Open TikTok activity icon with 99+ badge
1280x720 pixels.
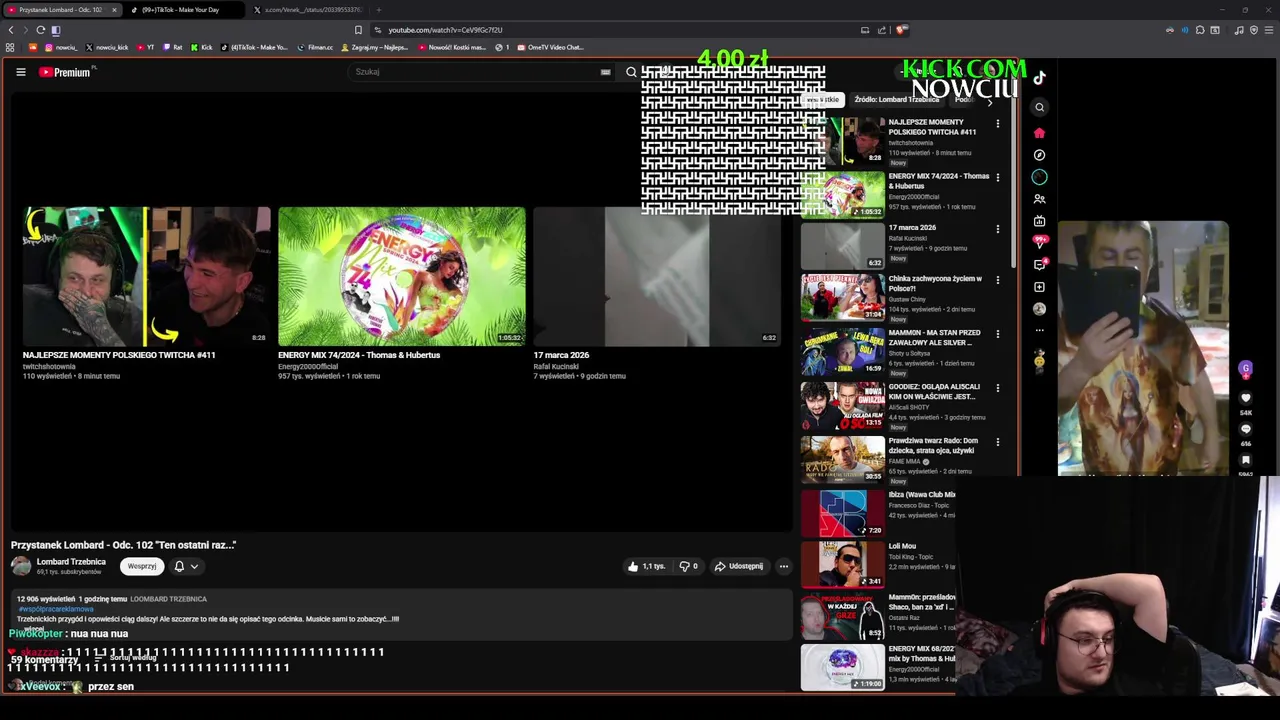(1039, 242)
